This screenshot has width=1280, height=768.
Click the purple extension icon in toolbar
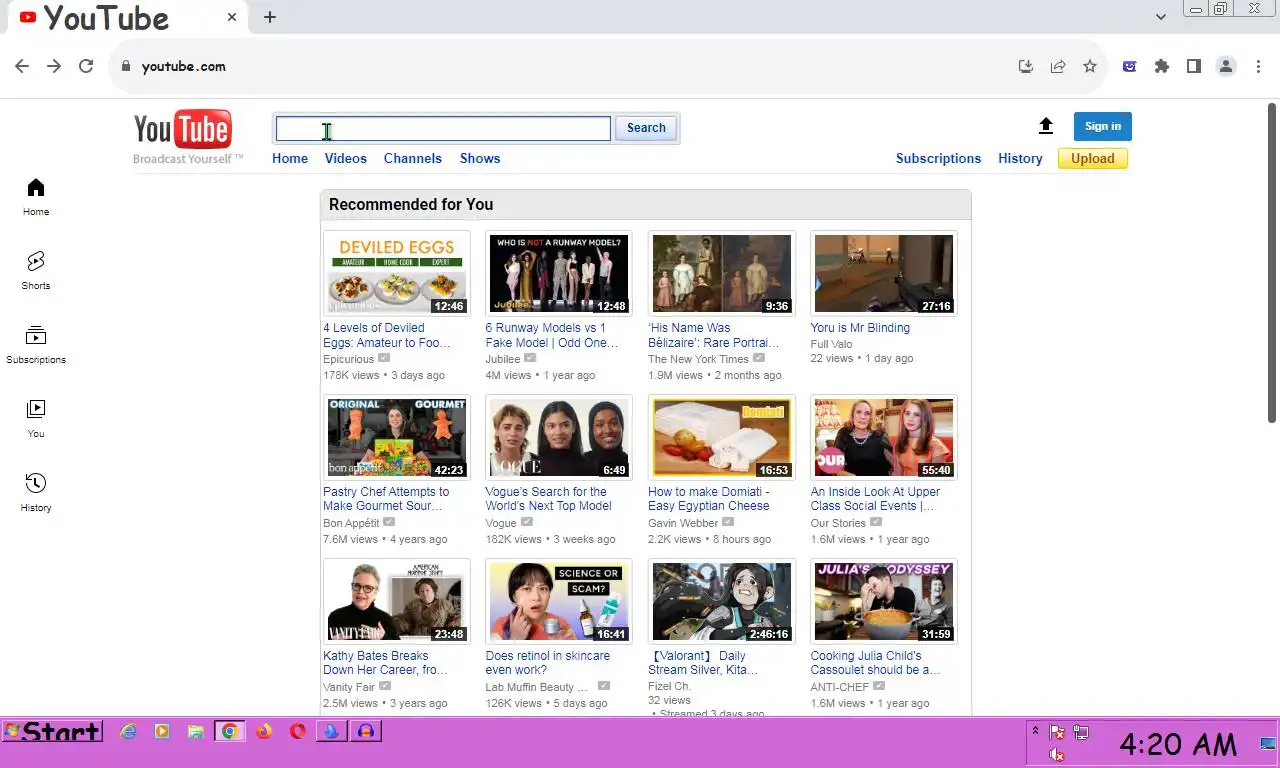pos(1129,66)
